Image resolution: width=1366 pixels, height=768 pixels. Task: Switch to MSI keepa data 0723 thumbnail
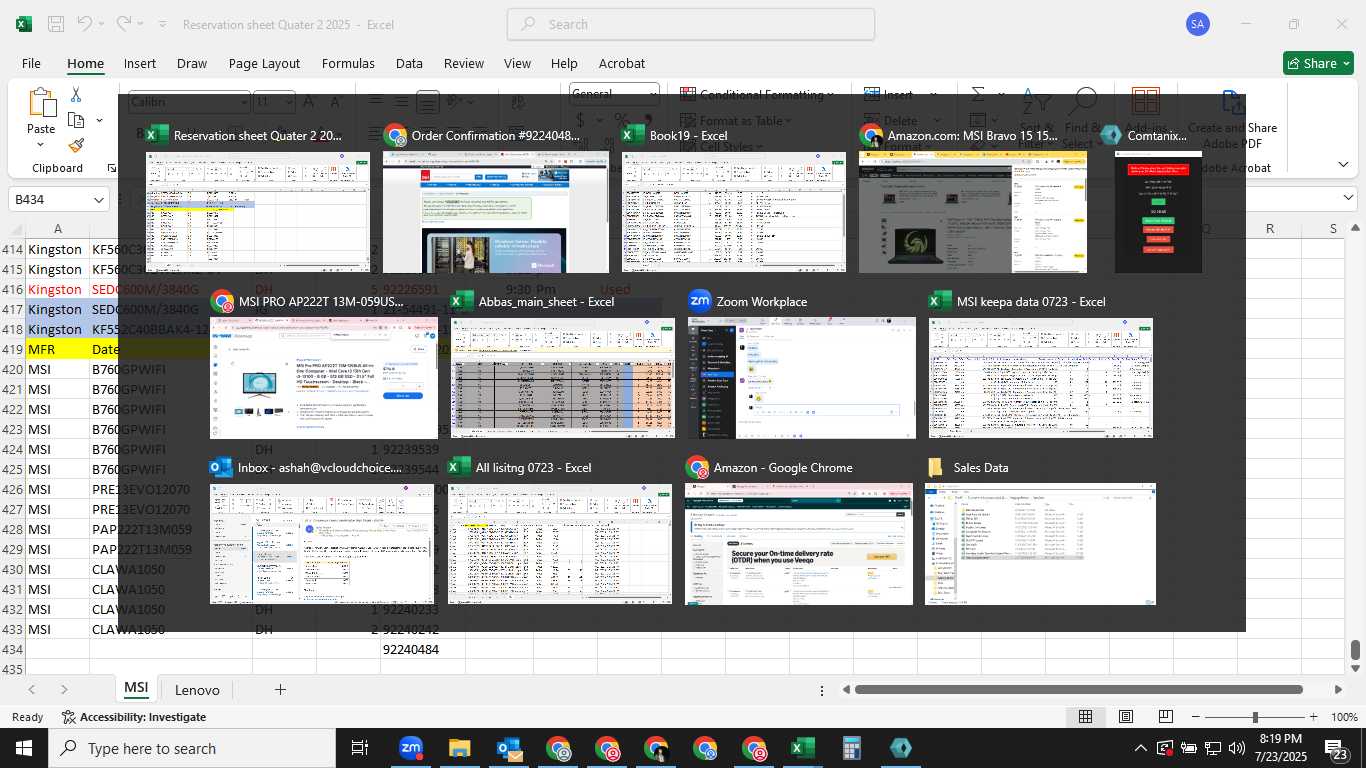(1041, 378)
